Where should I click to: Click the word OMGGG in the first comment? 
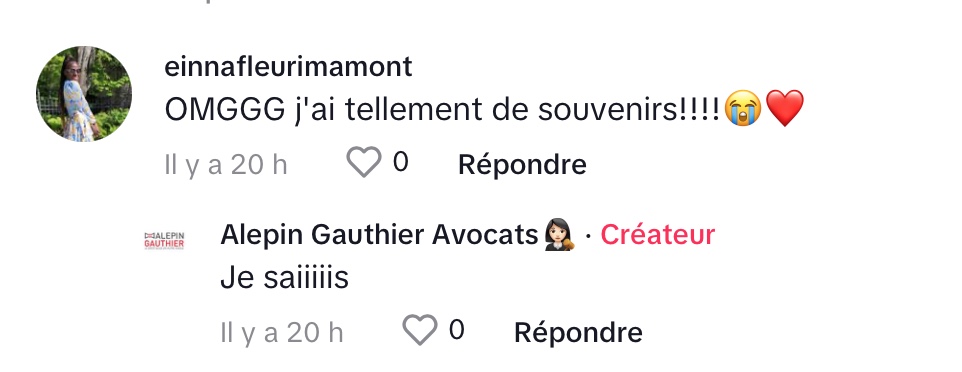tap(225, 110)
